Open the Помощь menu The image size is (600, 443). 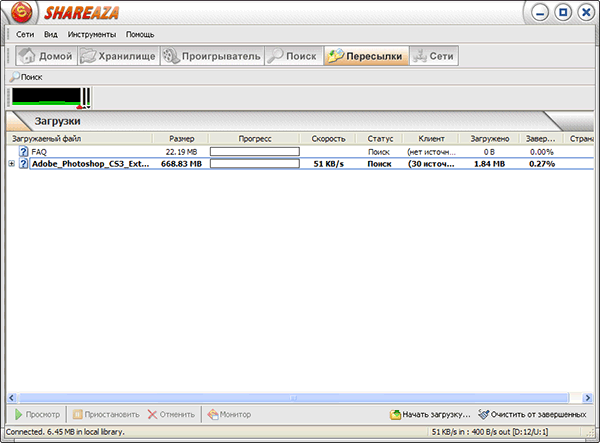[140, 34]
